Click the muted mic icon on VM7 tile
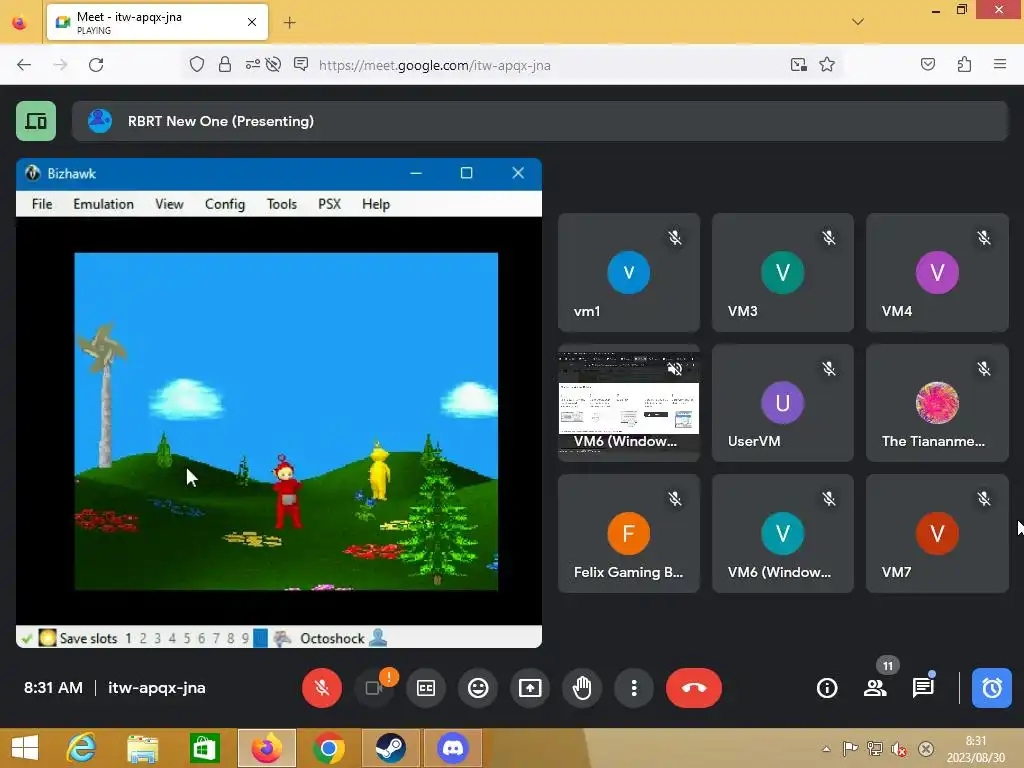Screen dimensions: 1024x768 (984, 499)
